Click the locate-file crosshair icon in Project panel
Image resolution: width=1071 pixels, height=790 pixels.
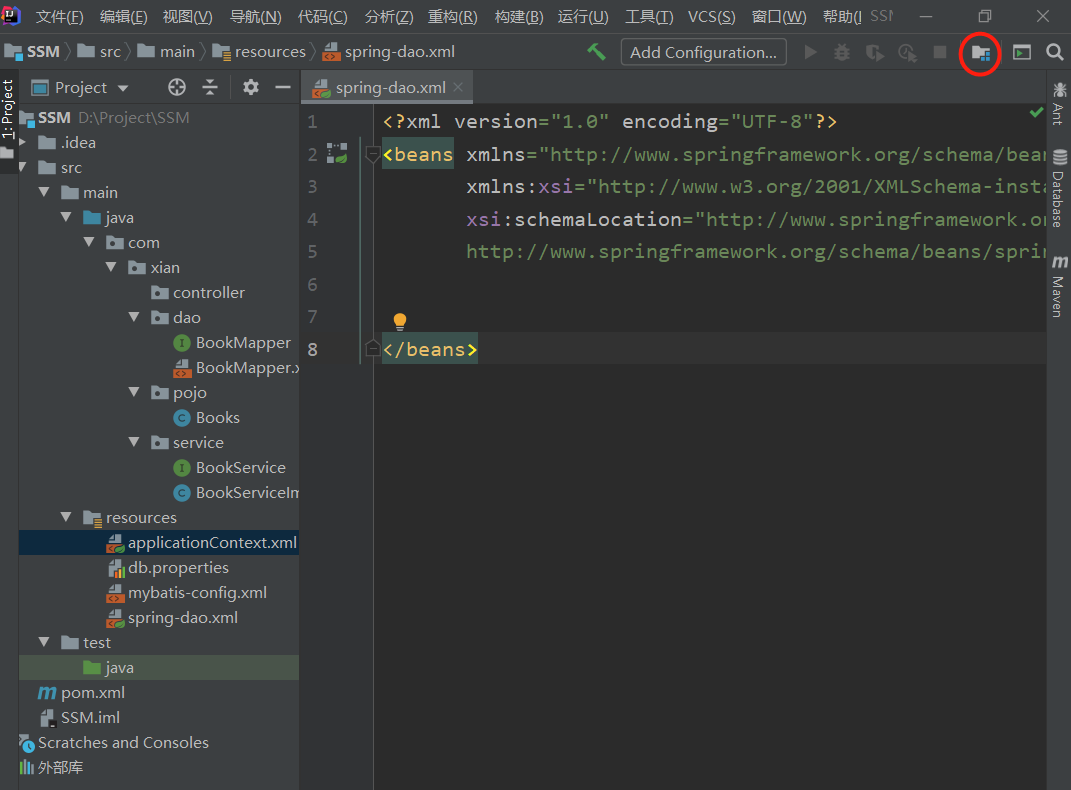177,88
